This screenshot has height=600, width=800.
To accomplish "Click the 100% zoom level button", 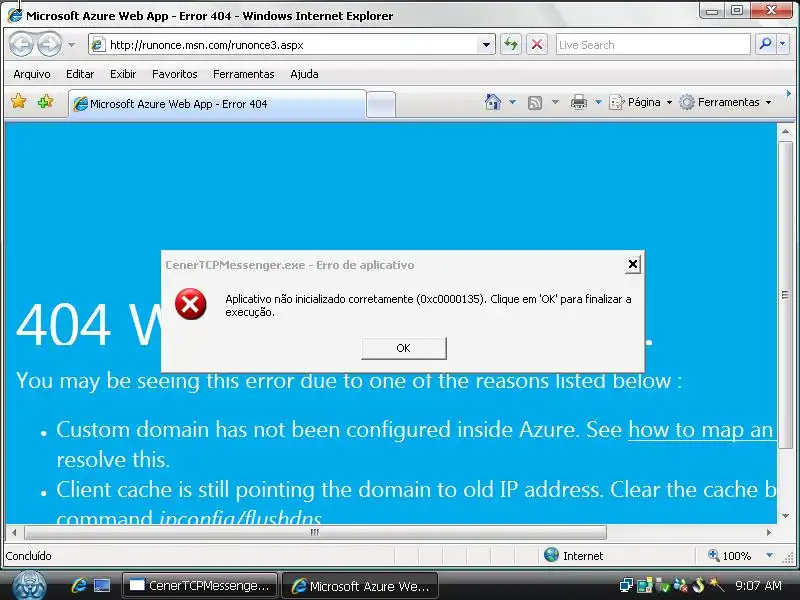I will [730, 556].
